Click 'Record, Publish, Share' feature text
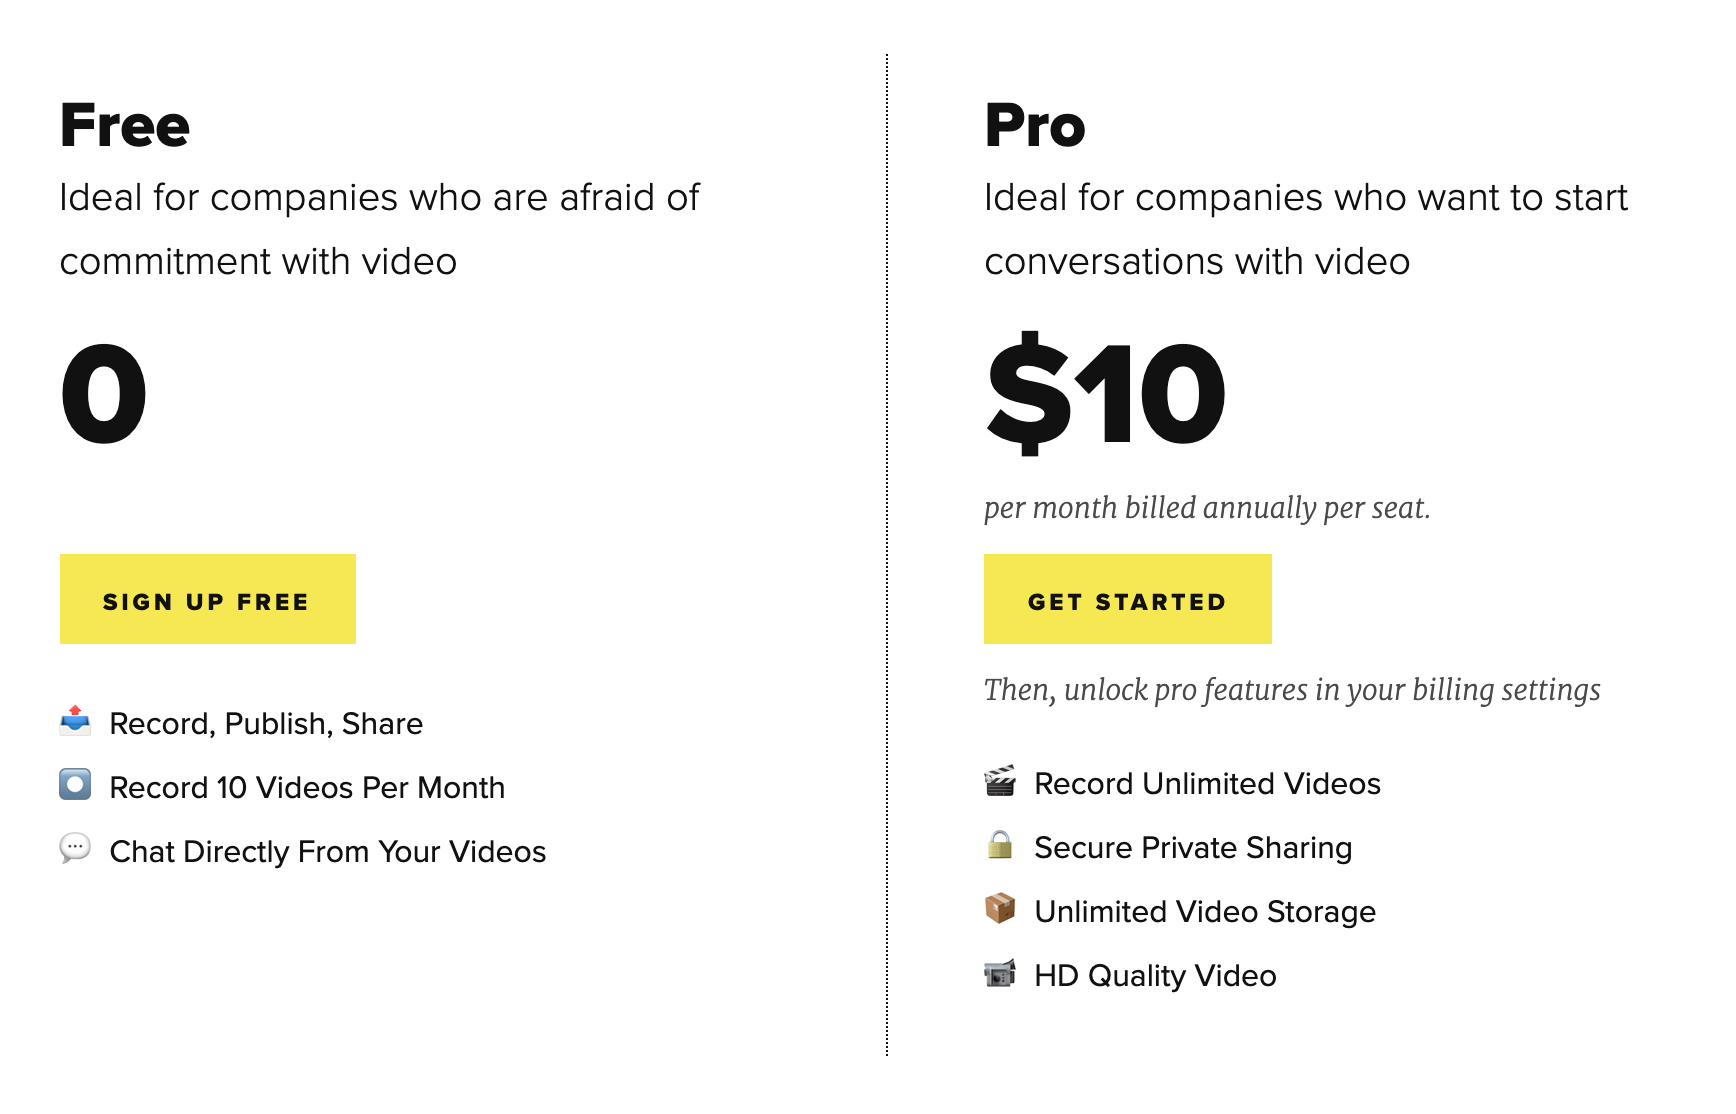This screenshot has width=1736, height=1114. point(266,724)
